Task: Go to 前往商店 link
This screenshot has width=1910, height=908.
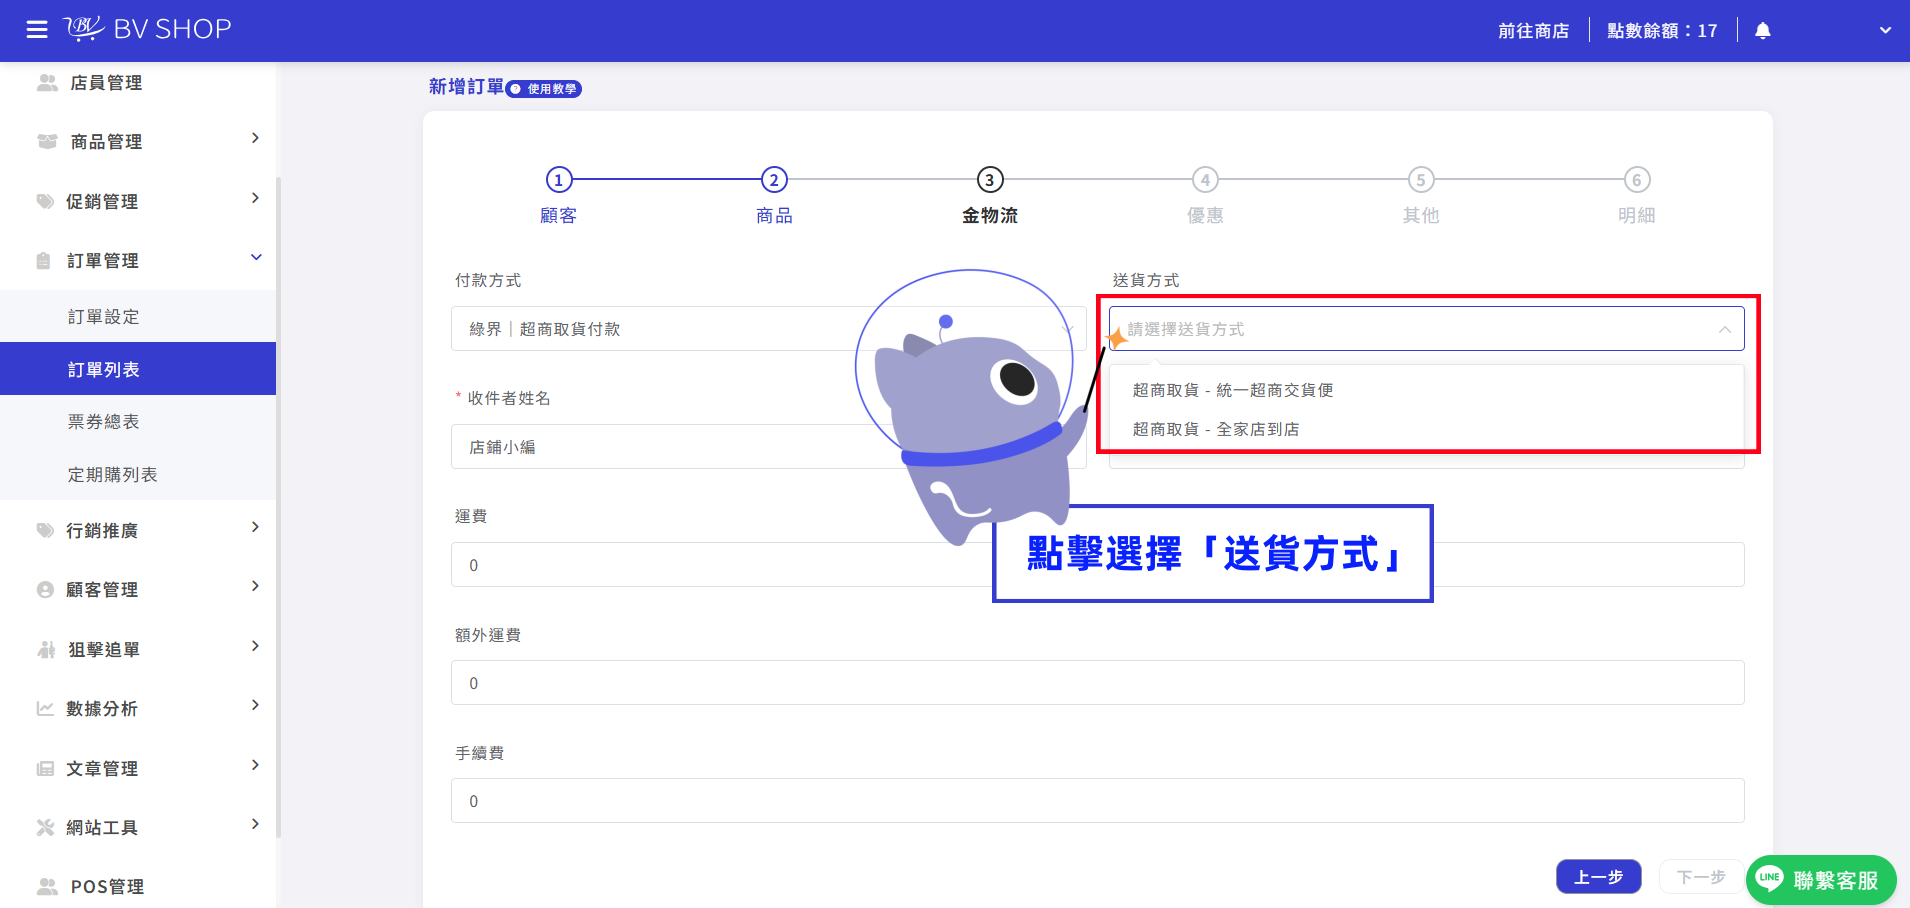Action: tap(1533, 31)
